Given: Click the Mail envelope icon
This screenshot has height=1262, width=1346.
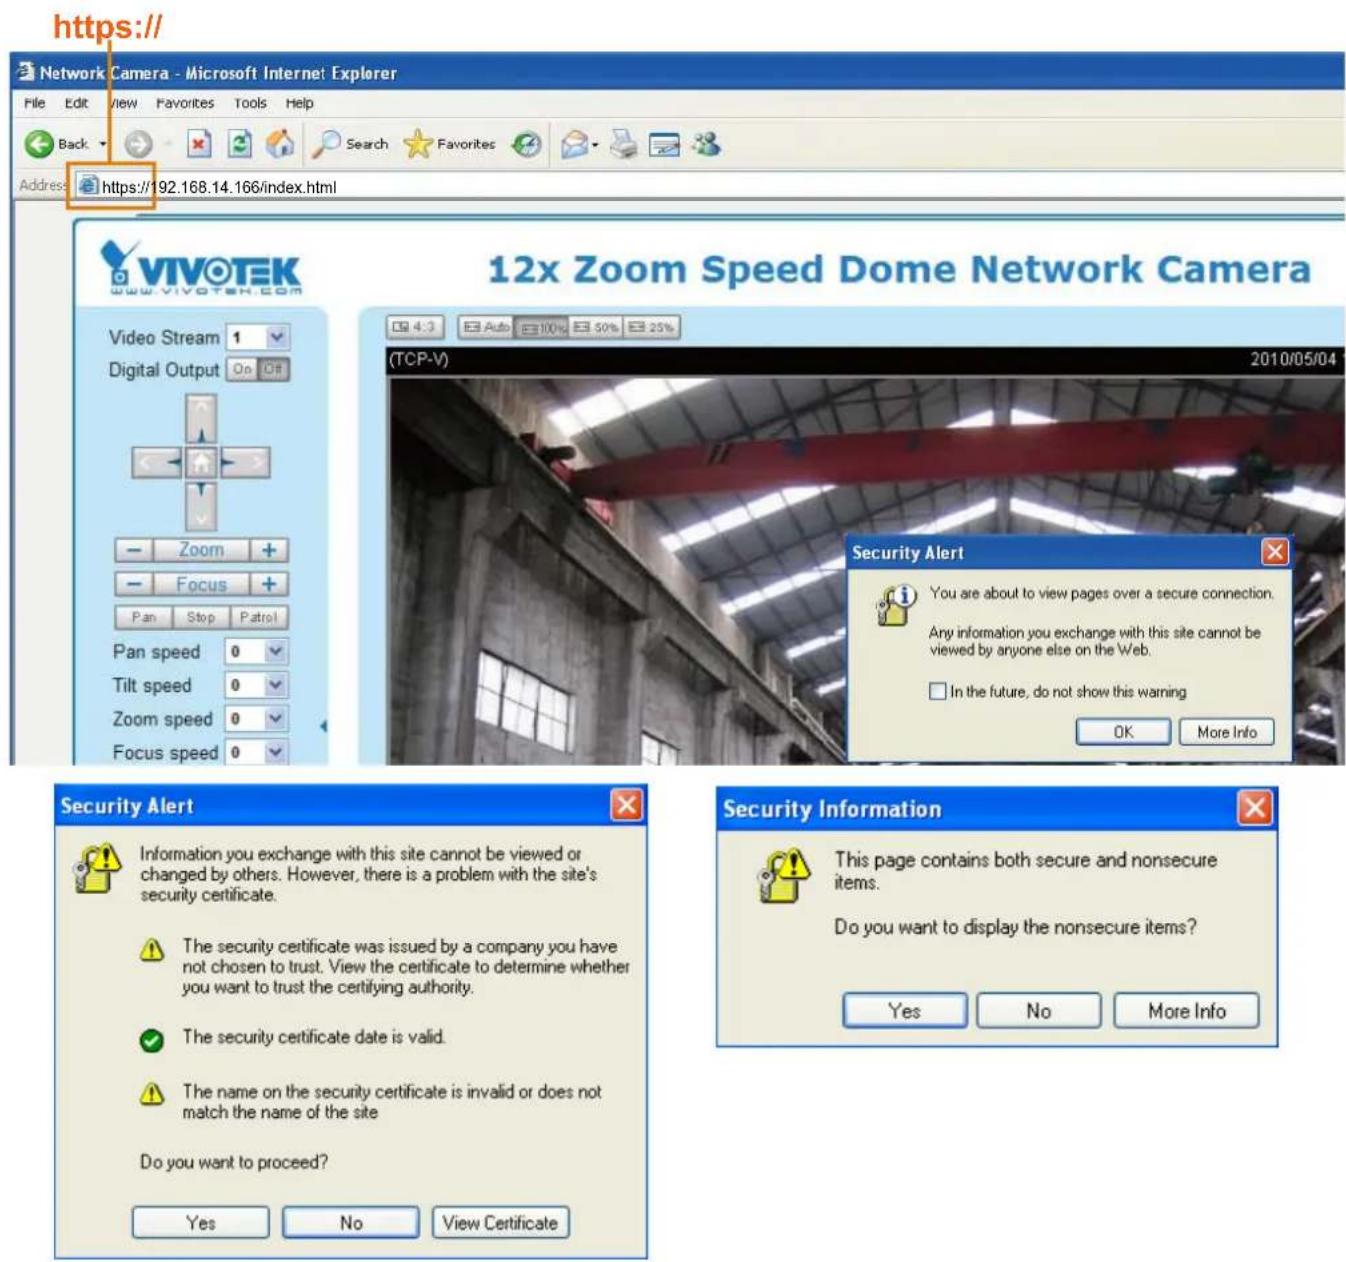Looking at the screenshot, I should [574, 145].
